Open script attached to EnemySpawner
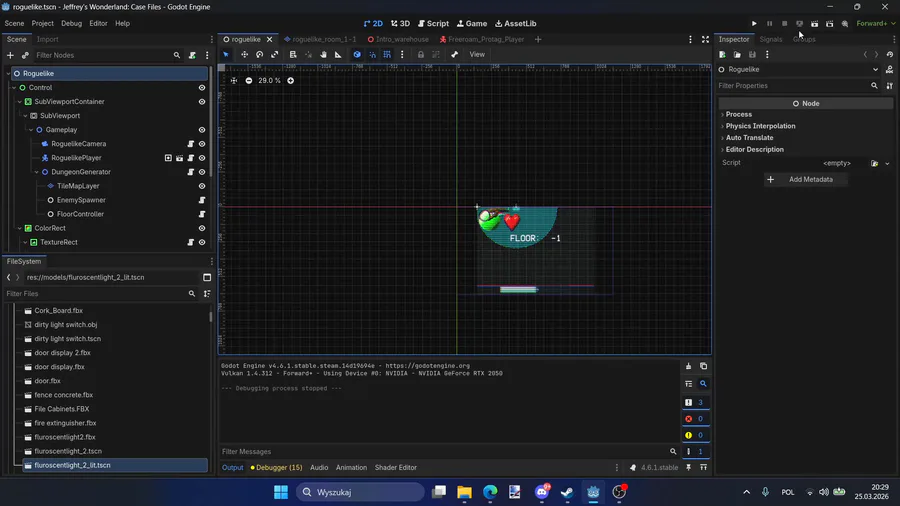Image resolution: width=900 pixels, height=506 pixels. (x=202, y=200)
